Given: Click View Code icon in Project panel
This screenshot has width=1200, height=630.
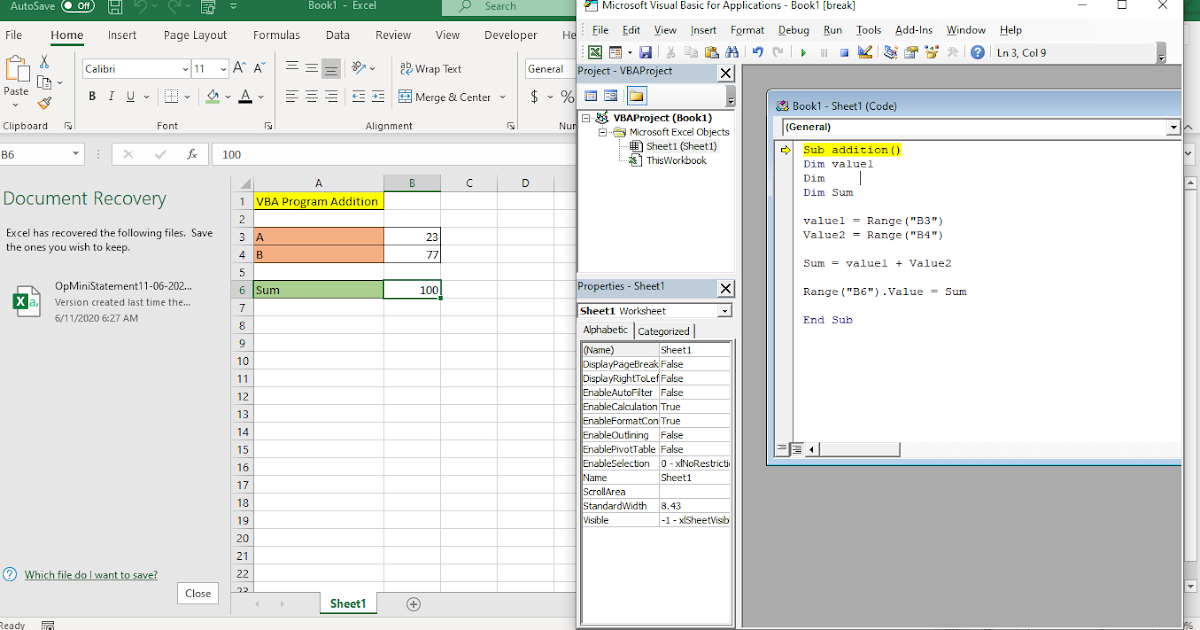Looking at the screenshot, I should point(590,96).
